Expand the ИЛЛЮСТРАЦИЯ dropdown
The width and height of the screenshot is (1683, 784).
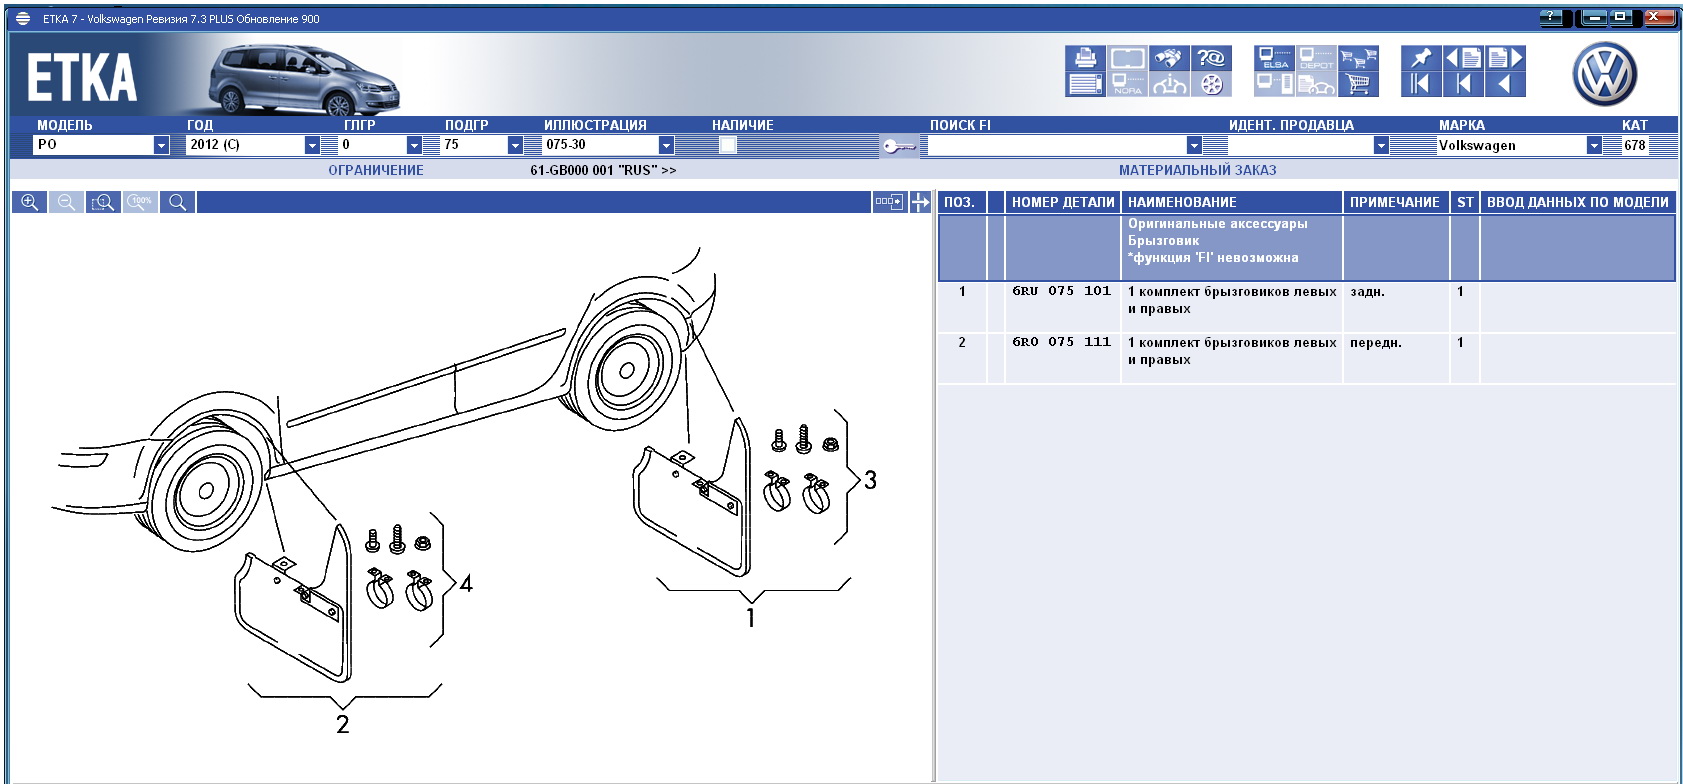[x=666, y=145]
